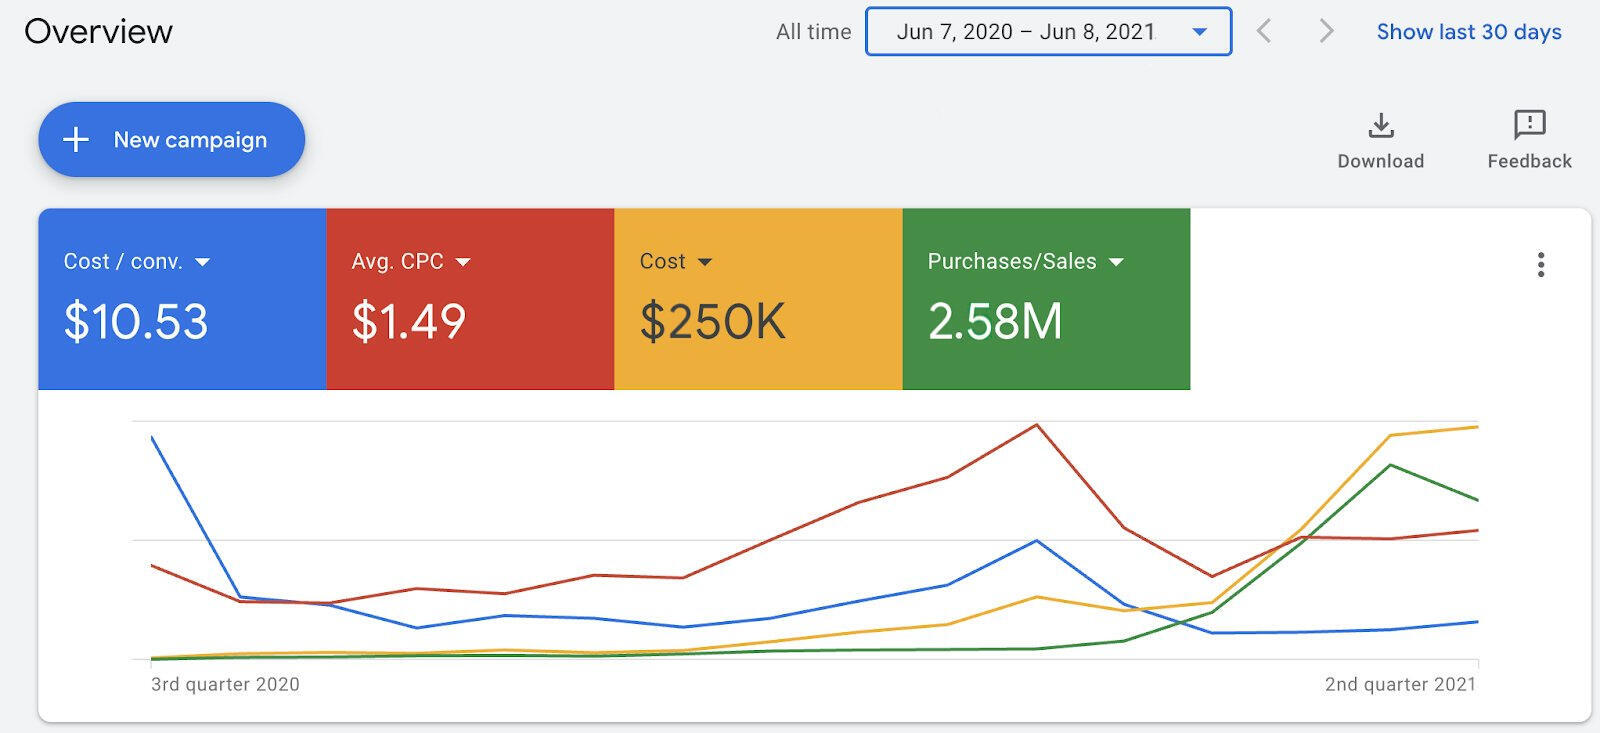Click the All time label
Viewport: 1600px width, 733px height.
click(813, 32)
